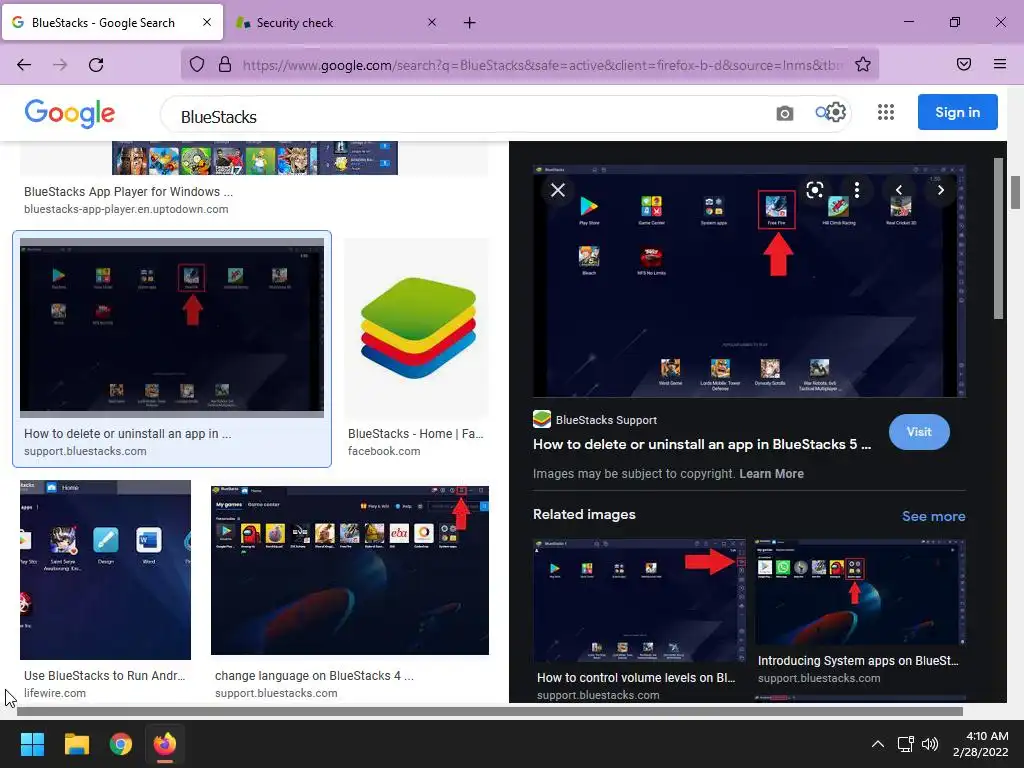This screenshot has height=768, width=1024.
Task: Open change language on BlueStacks 4 thumbnail
Action: (349, 569)
